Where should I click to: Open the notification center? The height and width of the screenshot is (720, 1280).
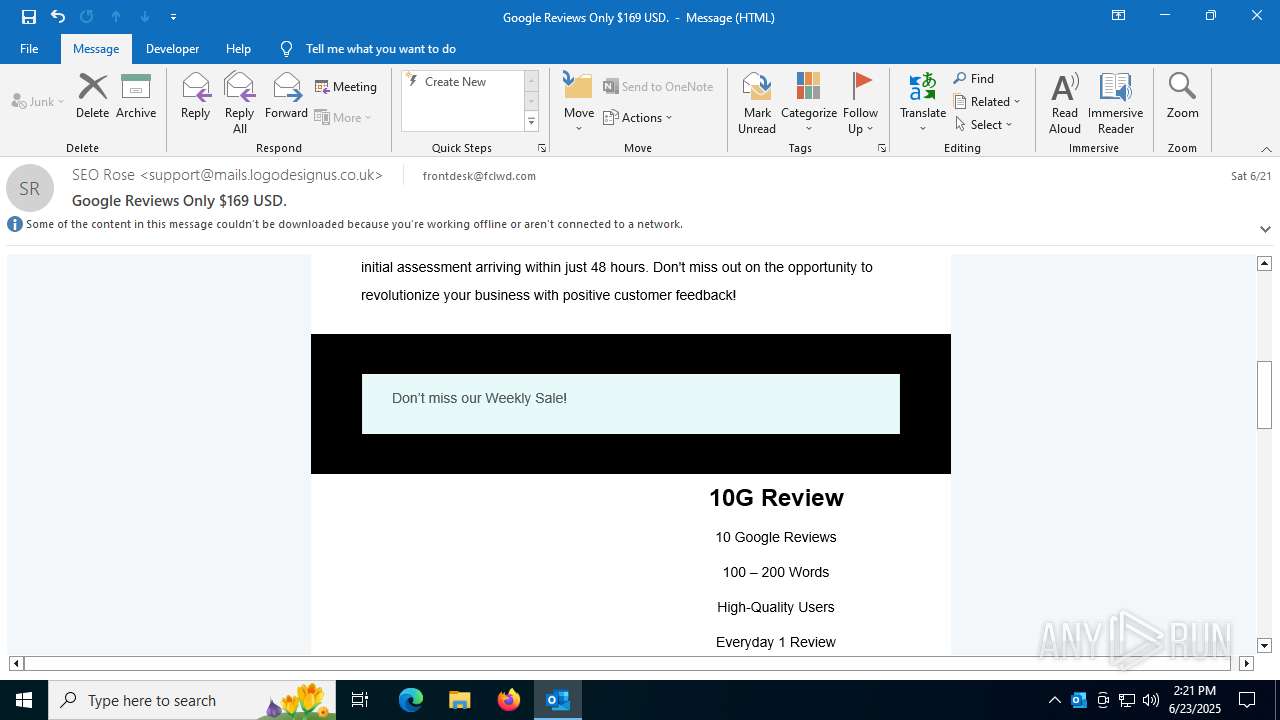(1247, 700)
